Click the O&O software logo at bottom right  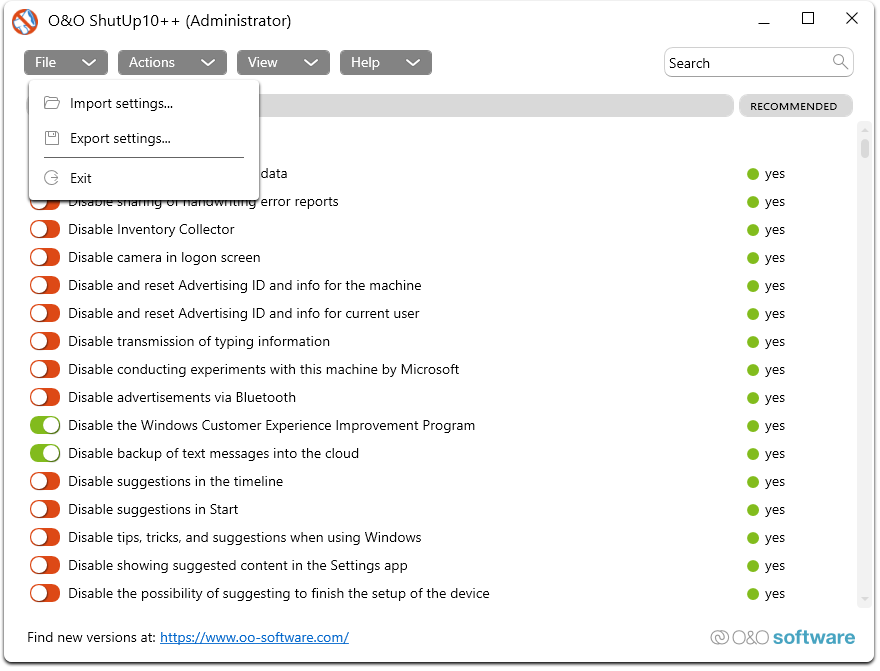tap(782, 637)
